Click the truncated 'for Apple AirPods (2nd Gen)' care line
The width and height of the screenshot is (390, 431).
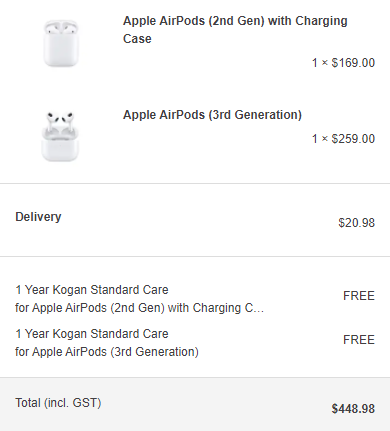tap(139, 308)
